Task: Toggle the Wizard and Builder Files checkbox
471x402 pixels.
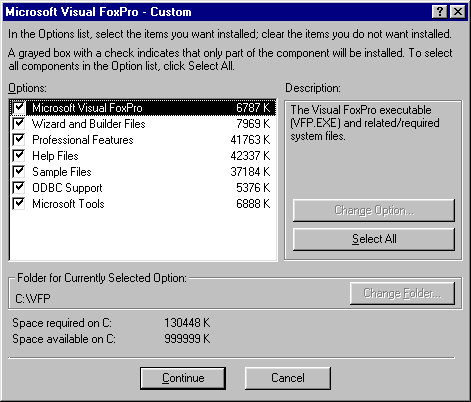Action: (19, 123)
